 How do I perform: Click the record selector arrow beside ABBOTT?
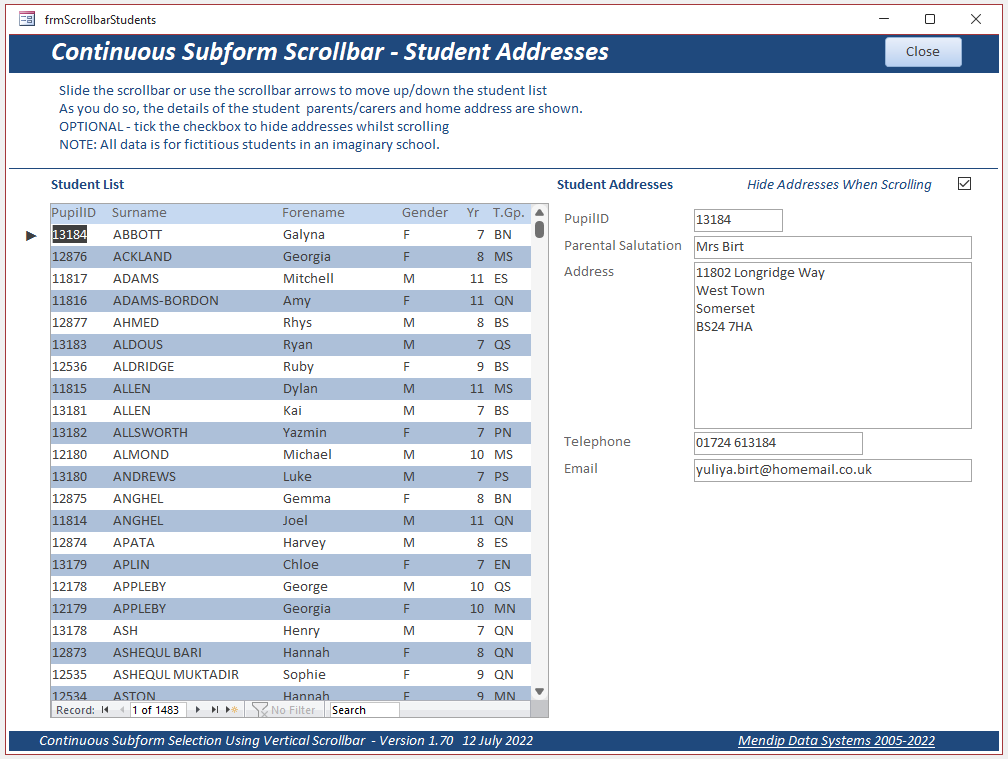tap(31, 235)
